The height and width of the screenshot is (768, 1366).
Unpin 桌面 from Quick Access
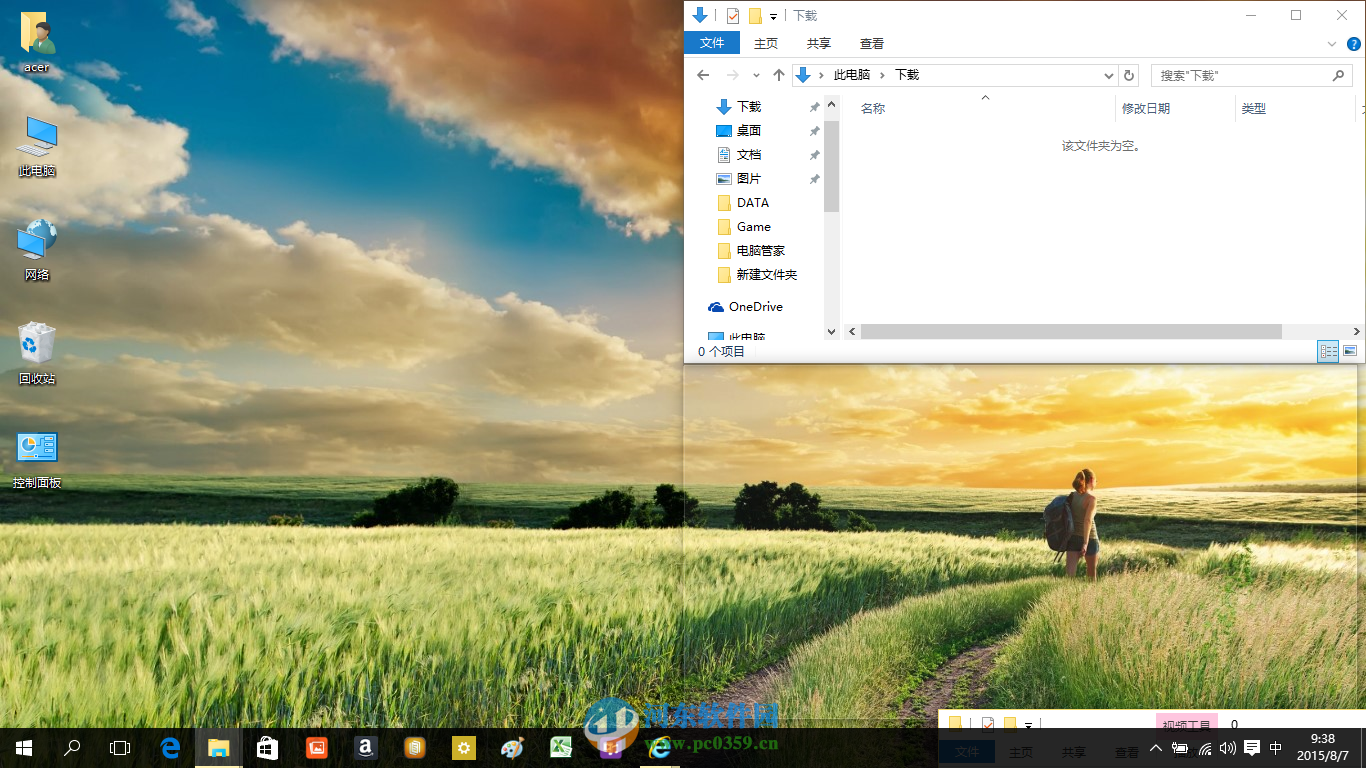[x=814, y=131]
